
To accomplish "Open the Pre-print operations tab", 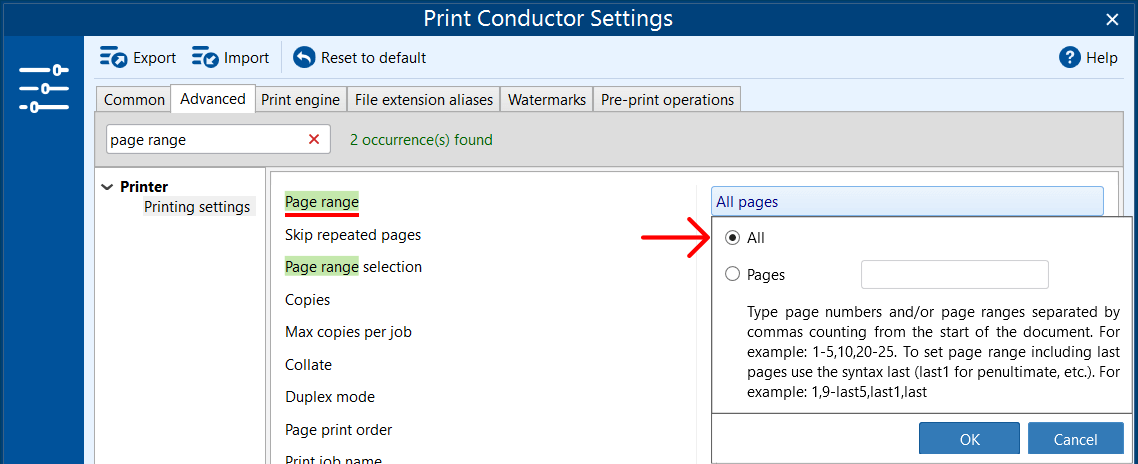I will 667,100.
